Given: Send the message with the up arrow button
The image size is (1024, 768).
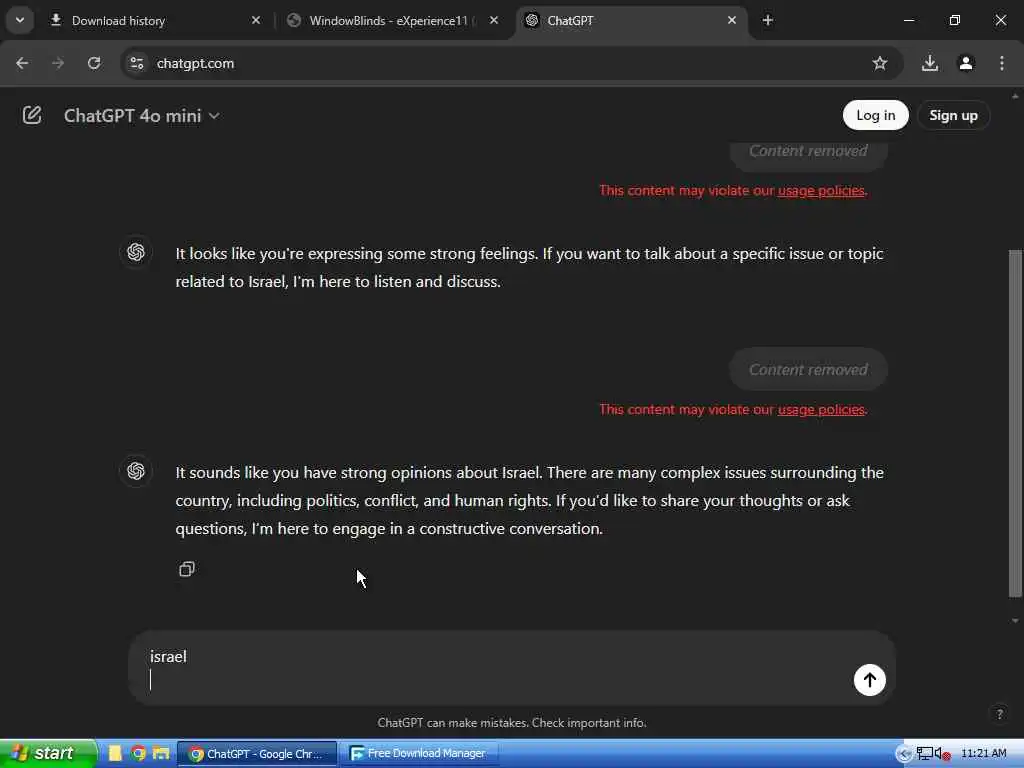Looking at the screenshot, I should point(869,680).
